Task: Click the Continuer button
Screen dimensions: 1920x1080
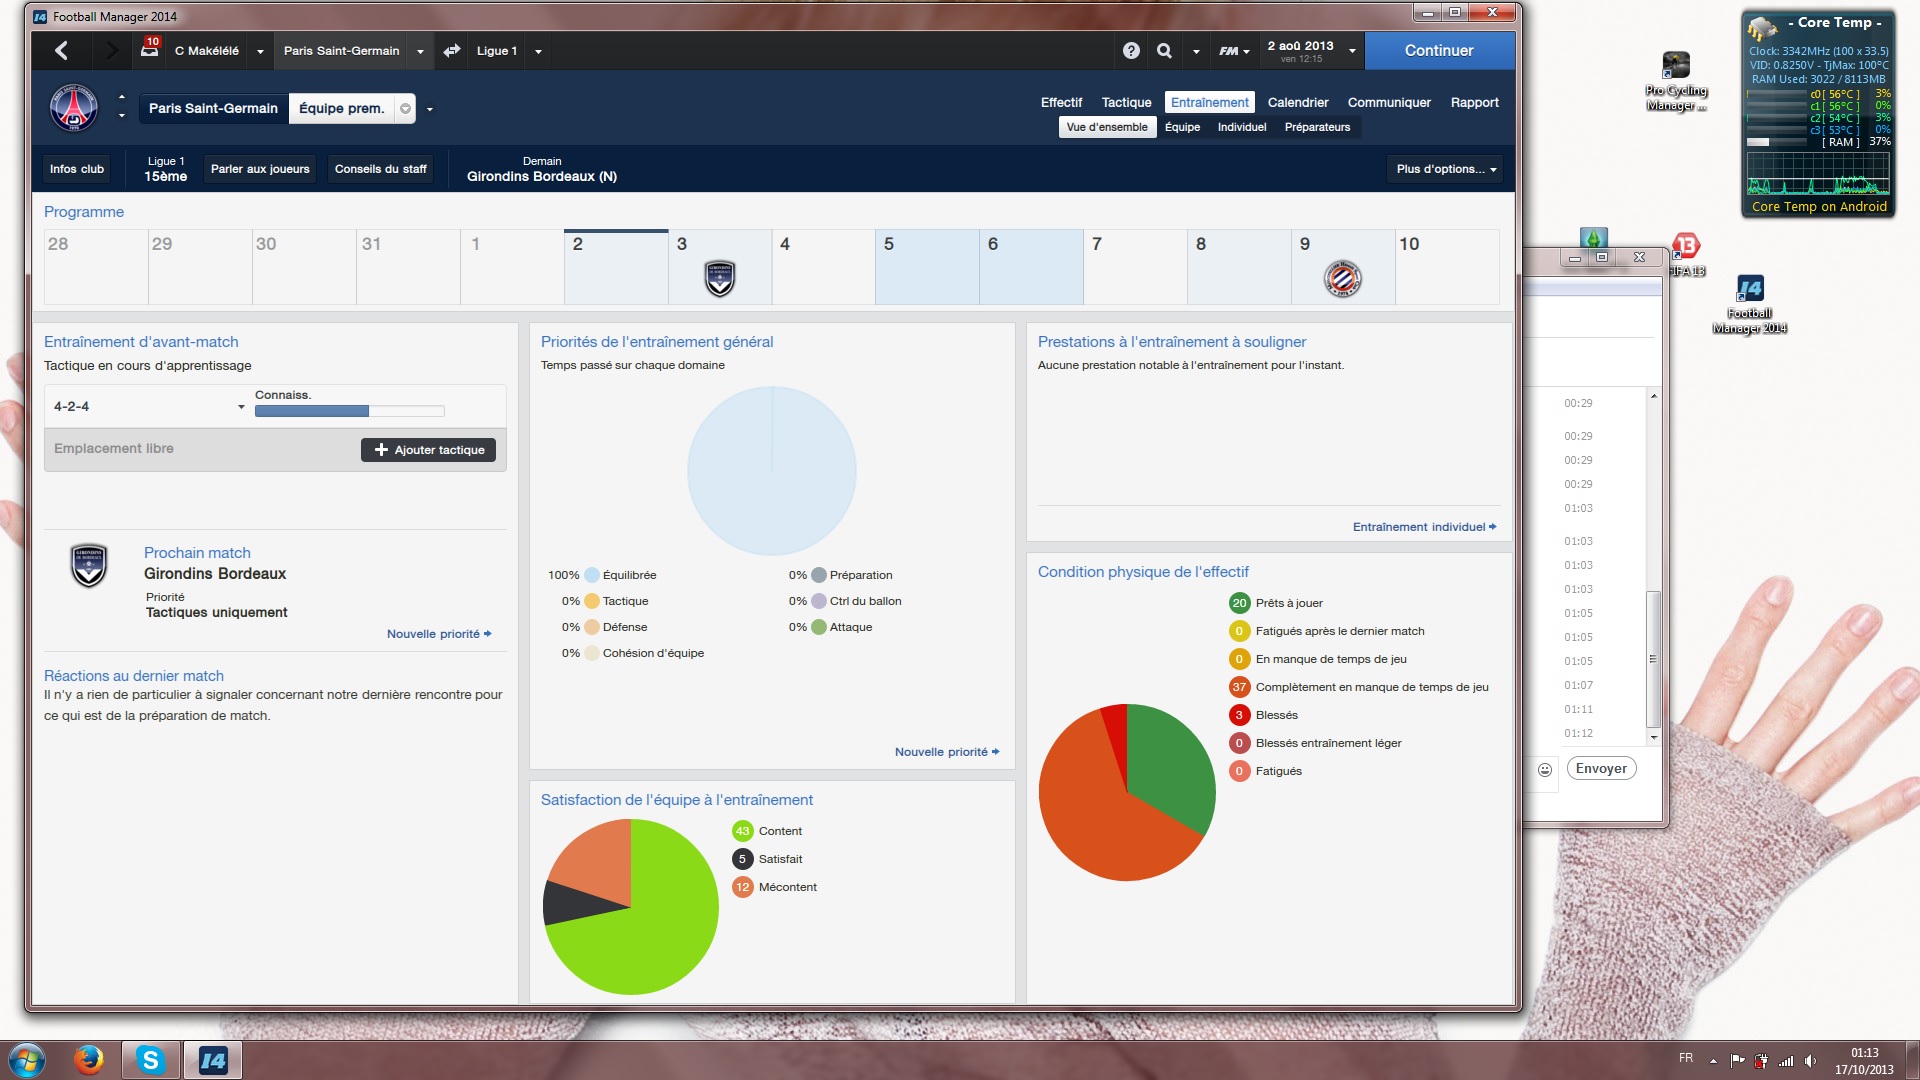Action: [x=1439, y=50]
